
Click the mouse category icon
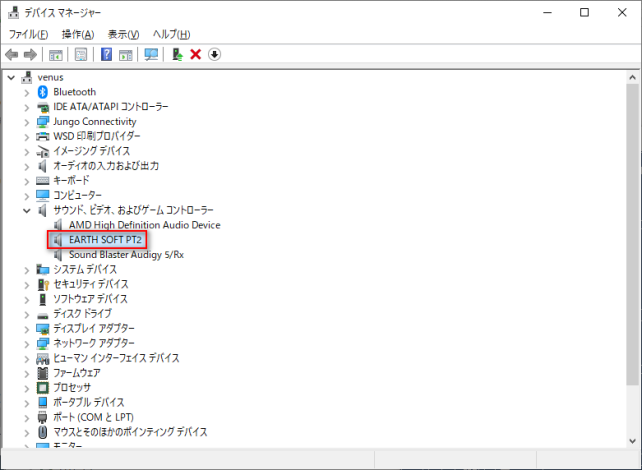coord(43,432)
